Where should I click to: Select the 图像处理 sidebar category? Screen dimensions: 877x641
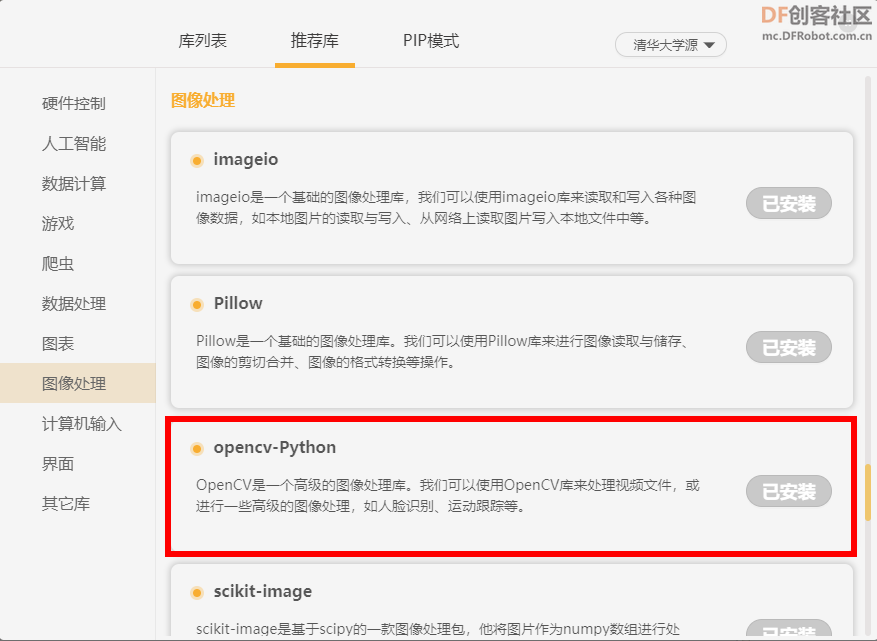[78, 383]
